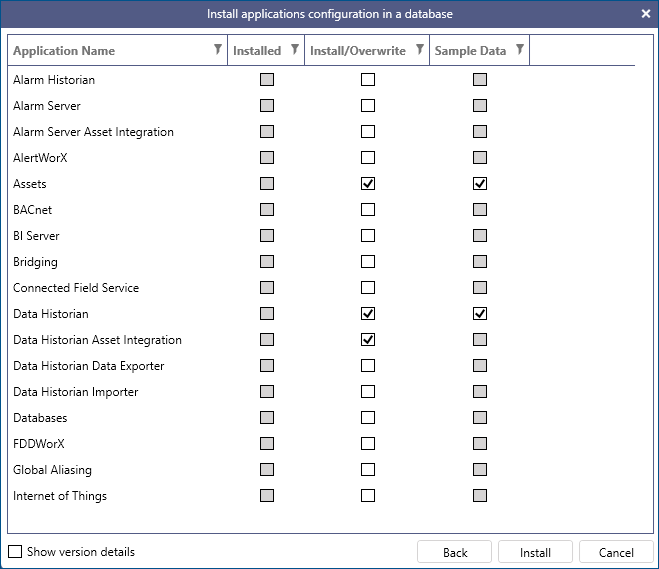Select the Global Aliasing application name

point(52,470)
